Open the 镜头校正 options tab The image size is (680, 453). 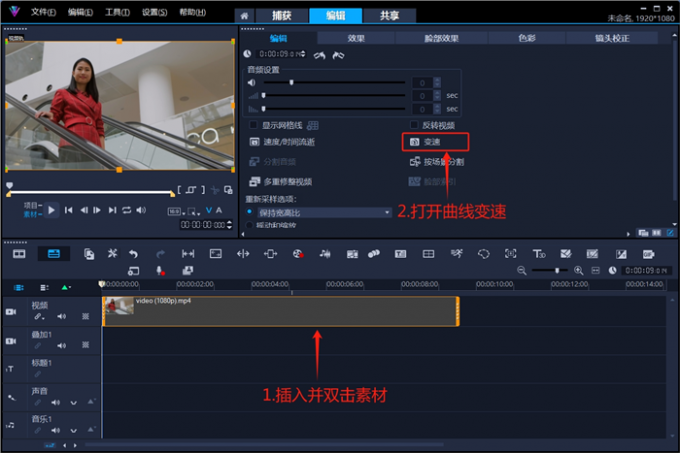612,38
